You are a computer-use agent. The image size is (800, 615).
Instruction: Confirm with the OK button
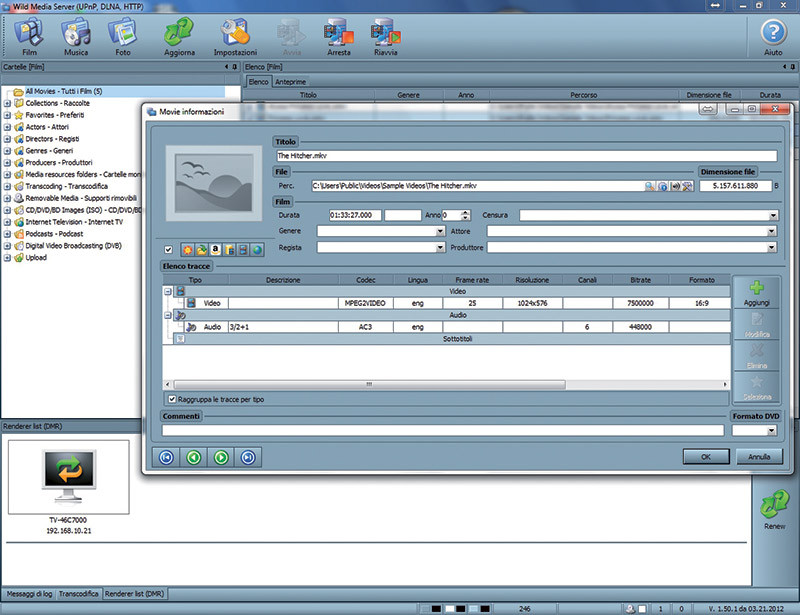[x=706, y=457]
